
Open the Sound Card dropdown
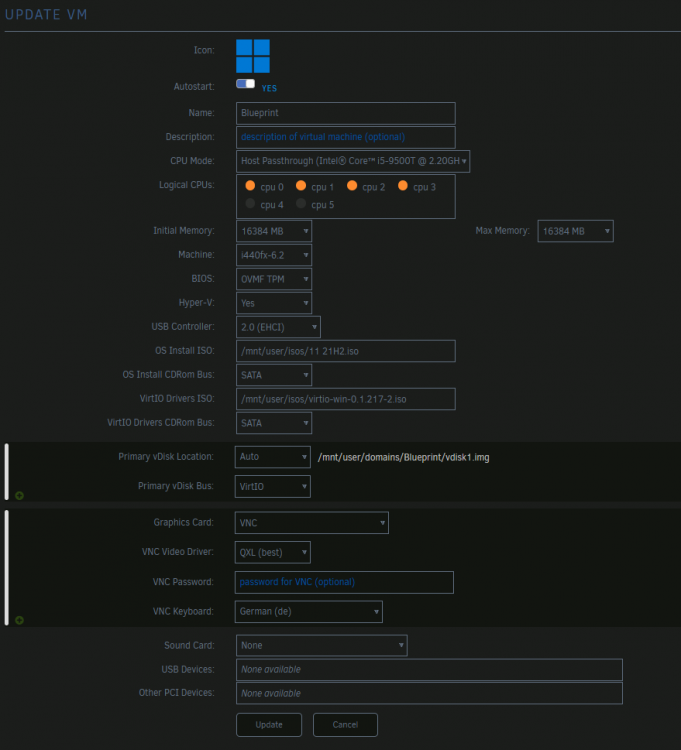pos(322,645)
